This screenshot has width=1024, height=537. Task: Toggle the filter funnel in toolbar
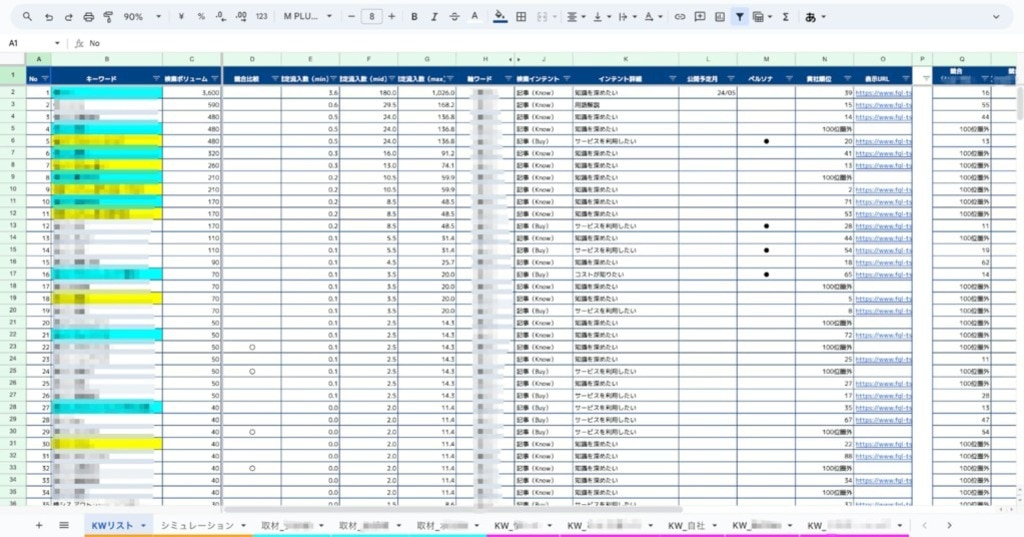point(739,17)
